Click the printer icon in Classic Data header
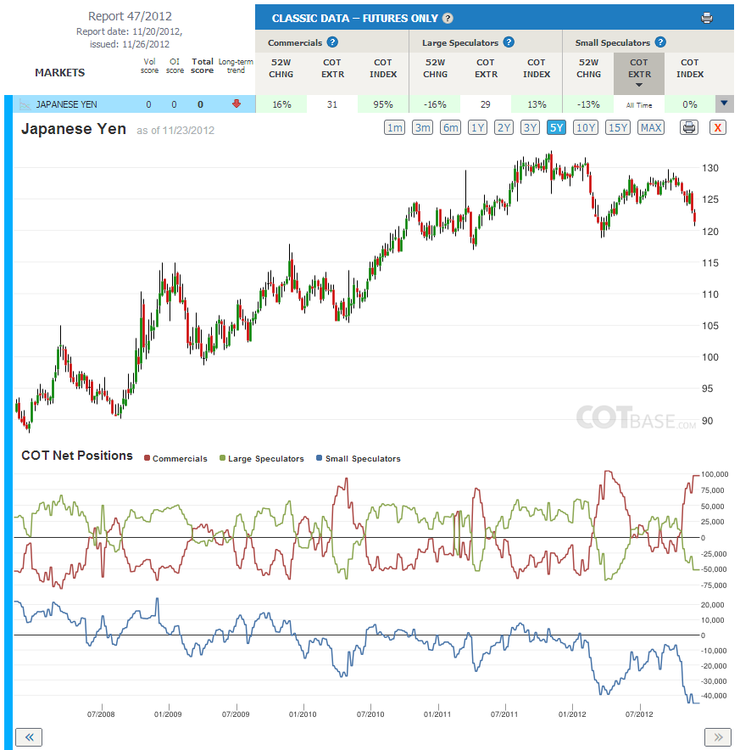The image size is (740, 750). 707,18
